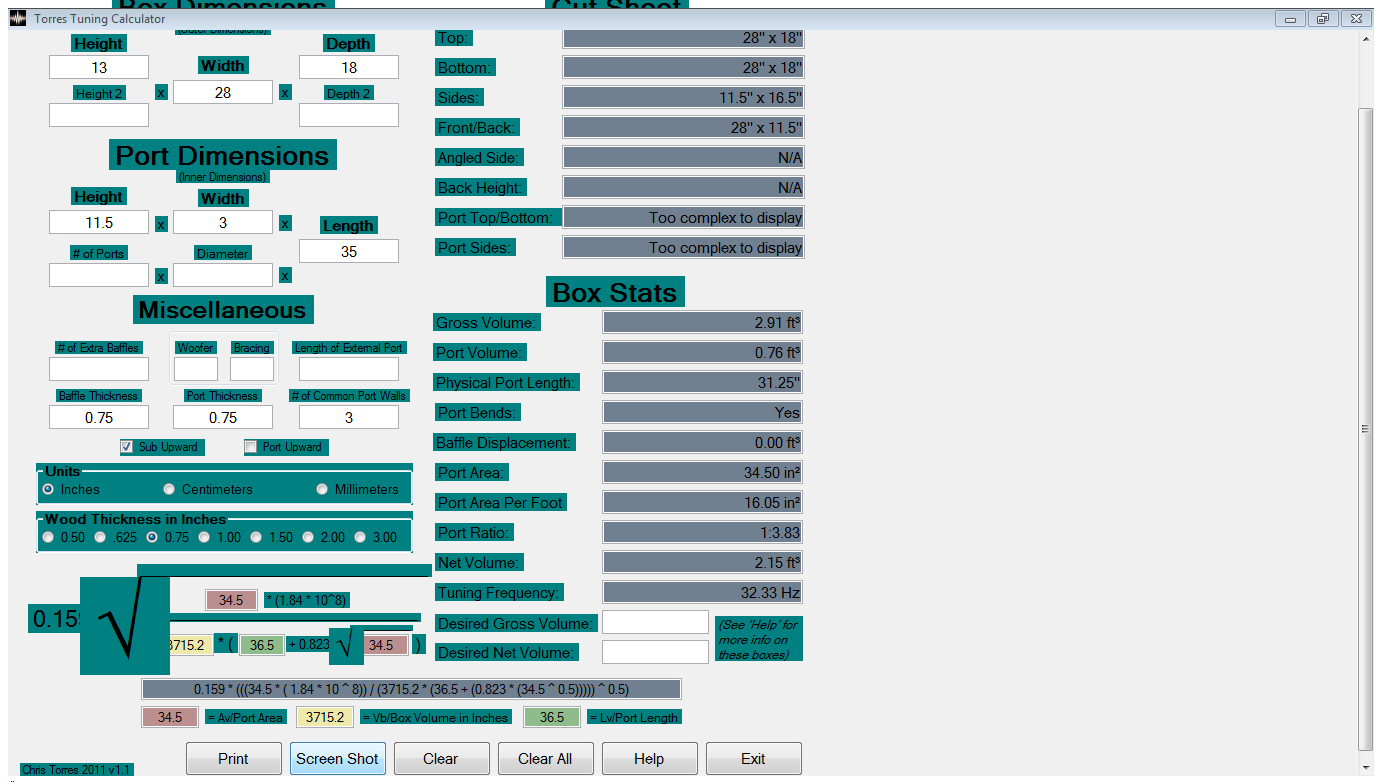This screenshot has height=784, width=1382.
Task: Click the empty Depth 2 field
Action: pyautogui.click(x=349, y=115)
